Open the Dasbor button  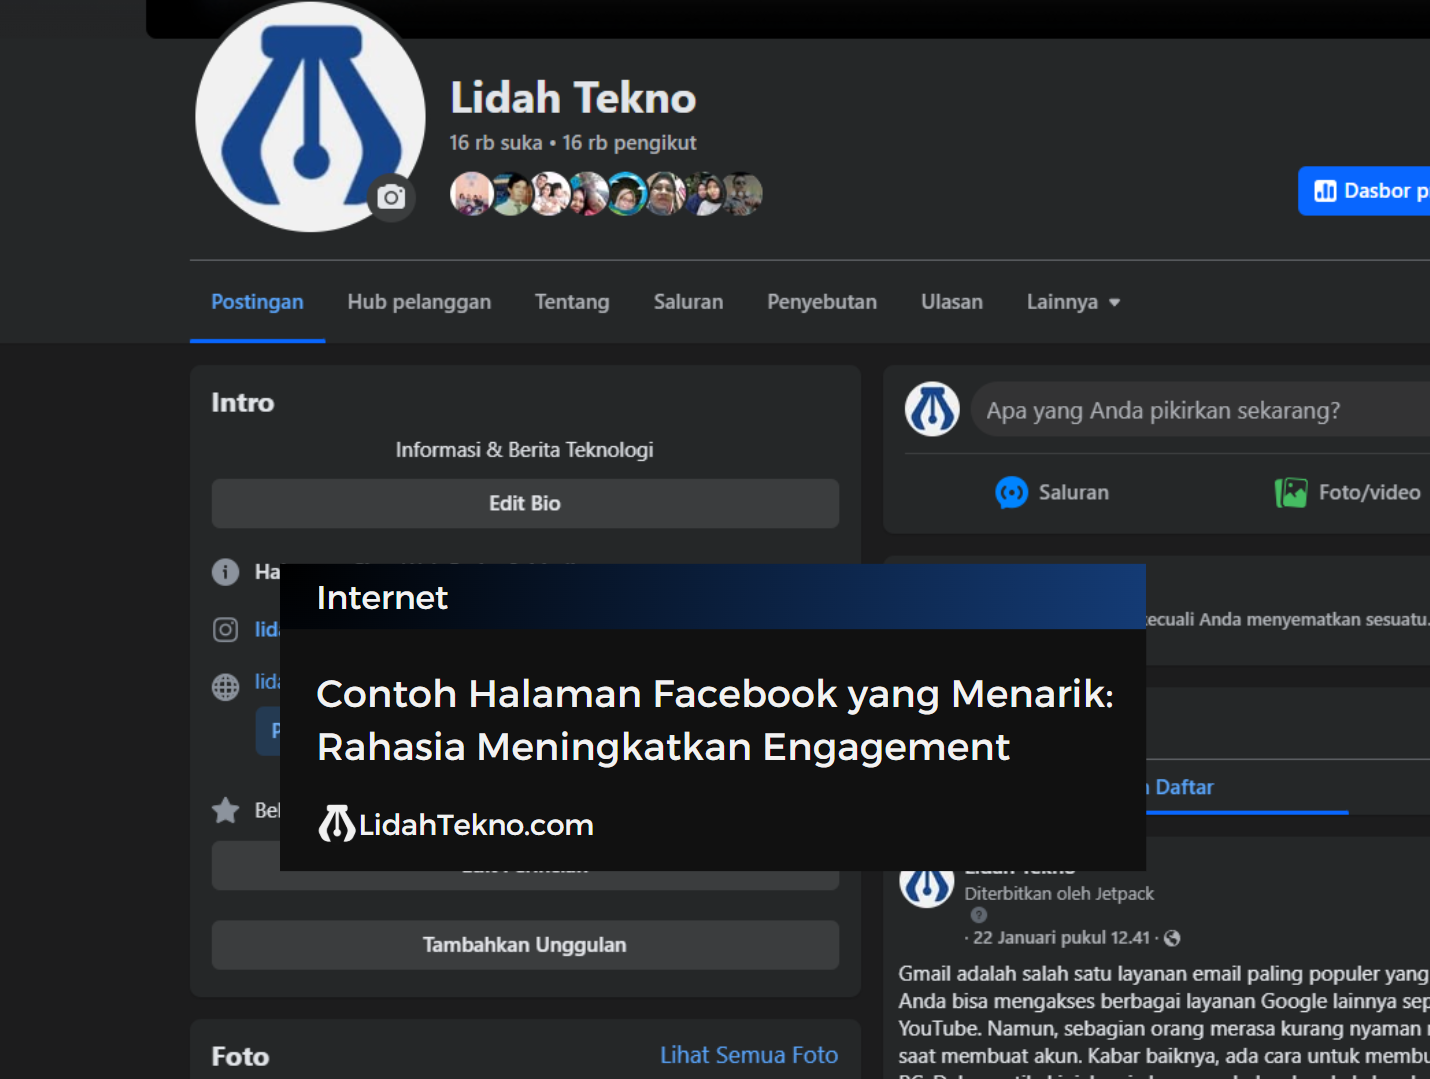coord(1365,191)
